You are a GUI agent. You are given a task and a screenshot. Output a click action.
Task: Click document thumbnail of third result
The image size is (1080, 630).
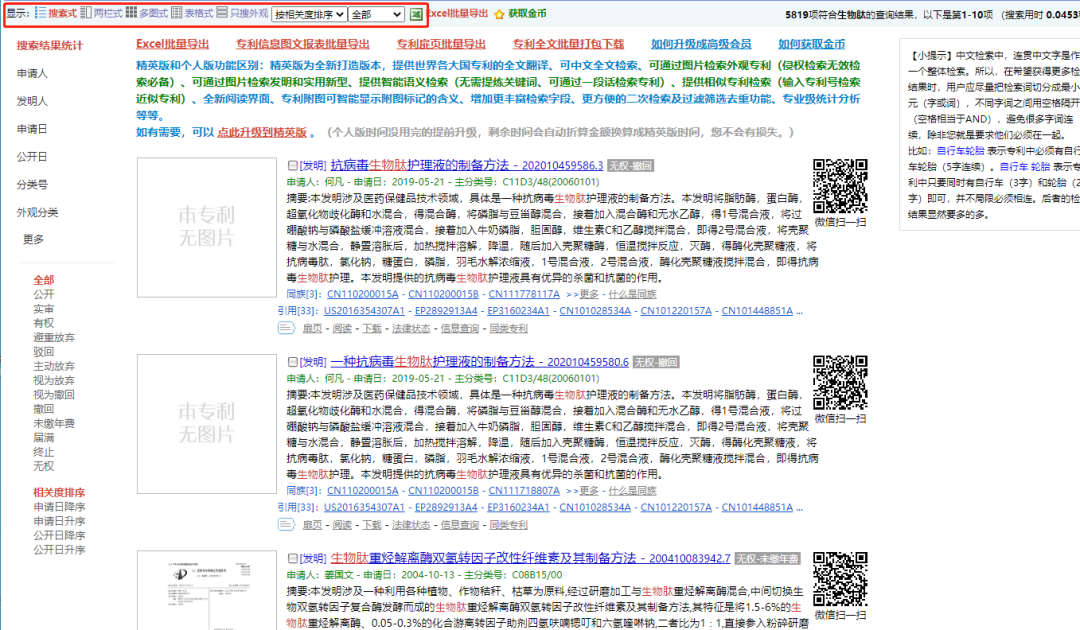(207, 590)
